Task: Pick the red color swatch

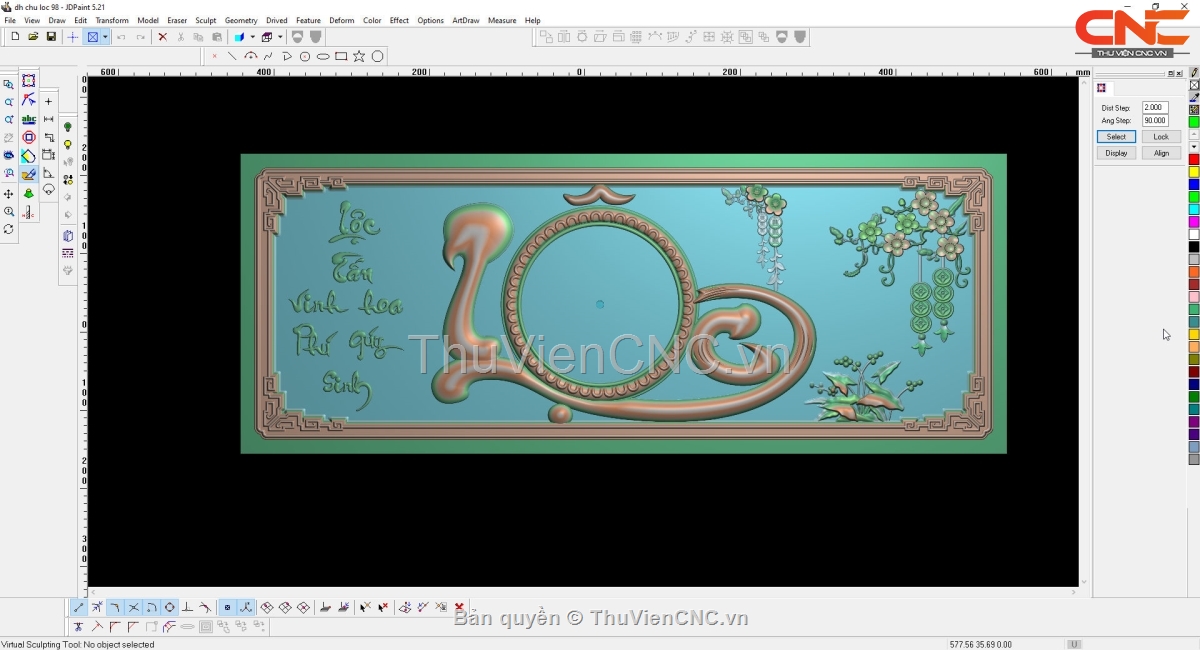Action: [x=1194, y=160]
